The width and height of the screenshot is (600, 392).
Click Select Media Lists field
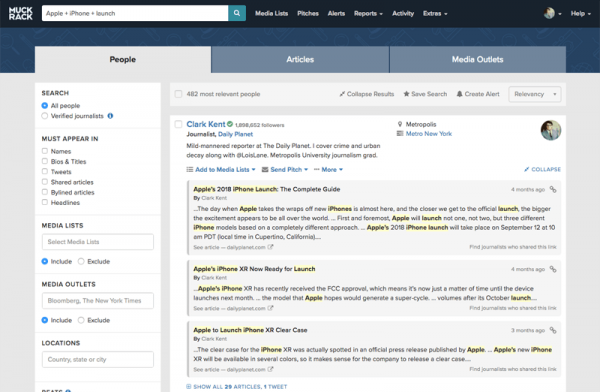pyautogui.click(x=98, y=242)
